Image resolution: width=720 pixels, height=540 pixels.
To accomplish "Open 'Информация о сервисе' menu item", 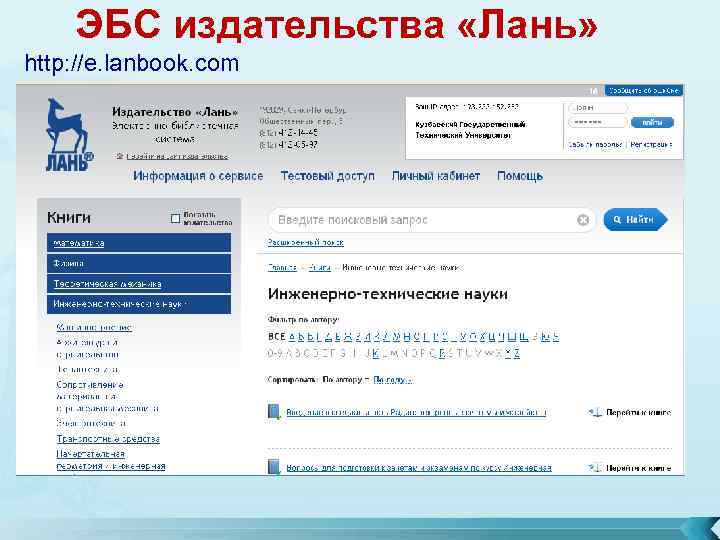I will pos(198,176).
